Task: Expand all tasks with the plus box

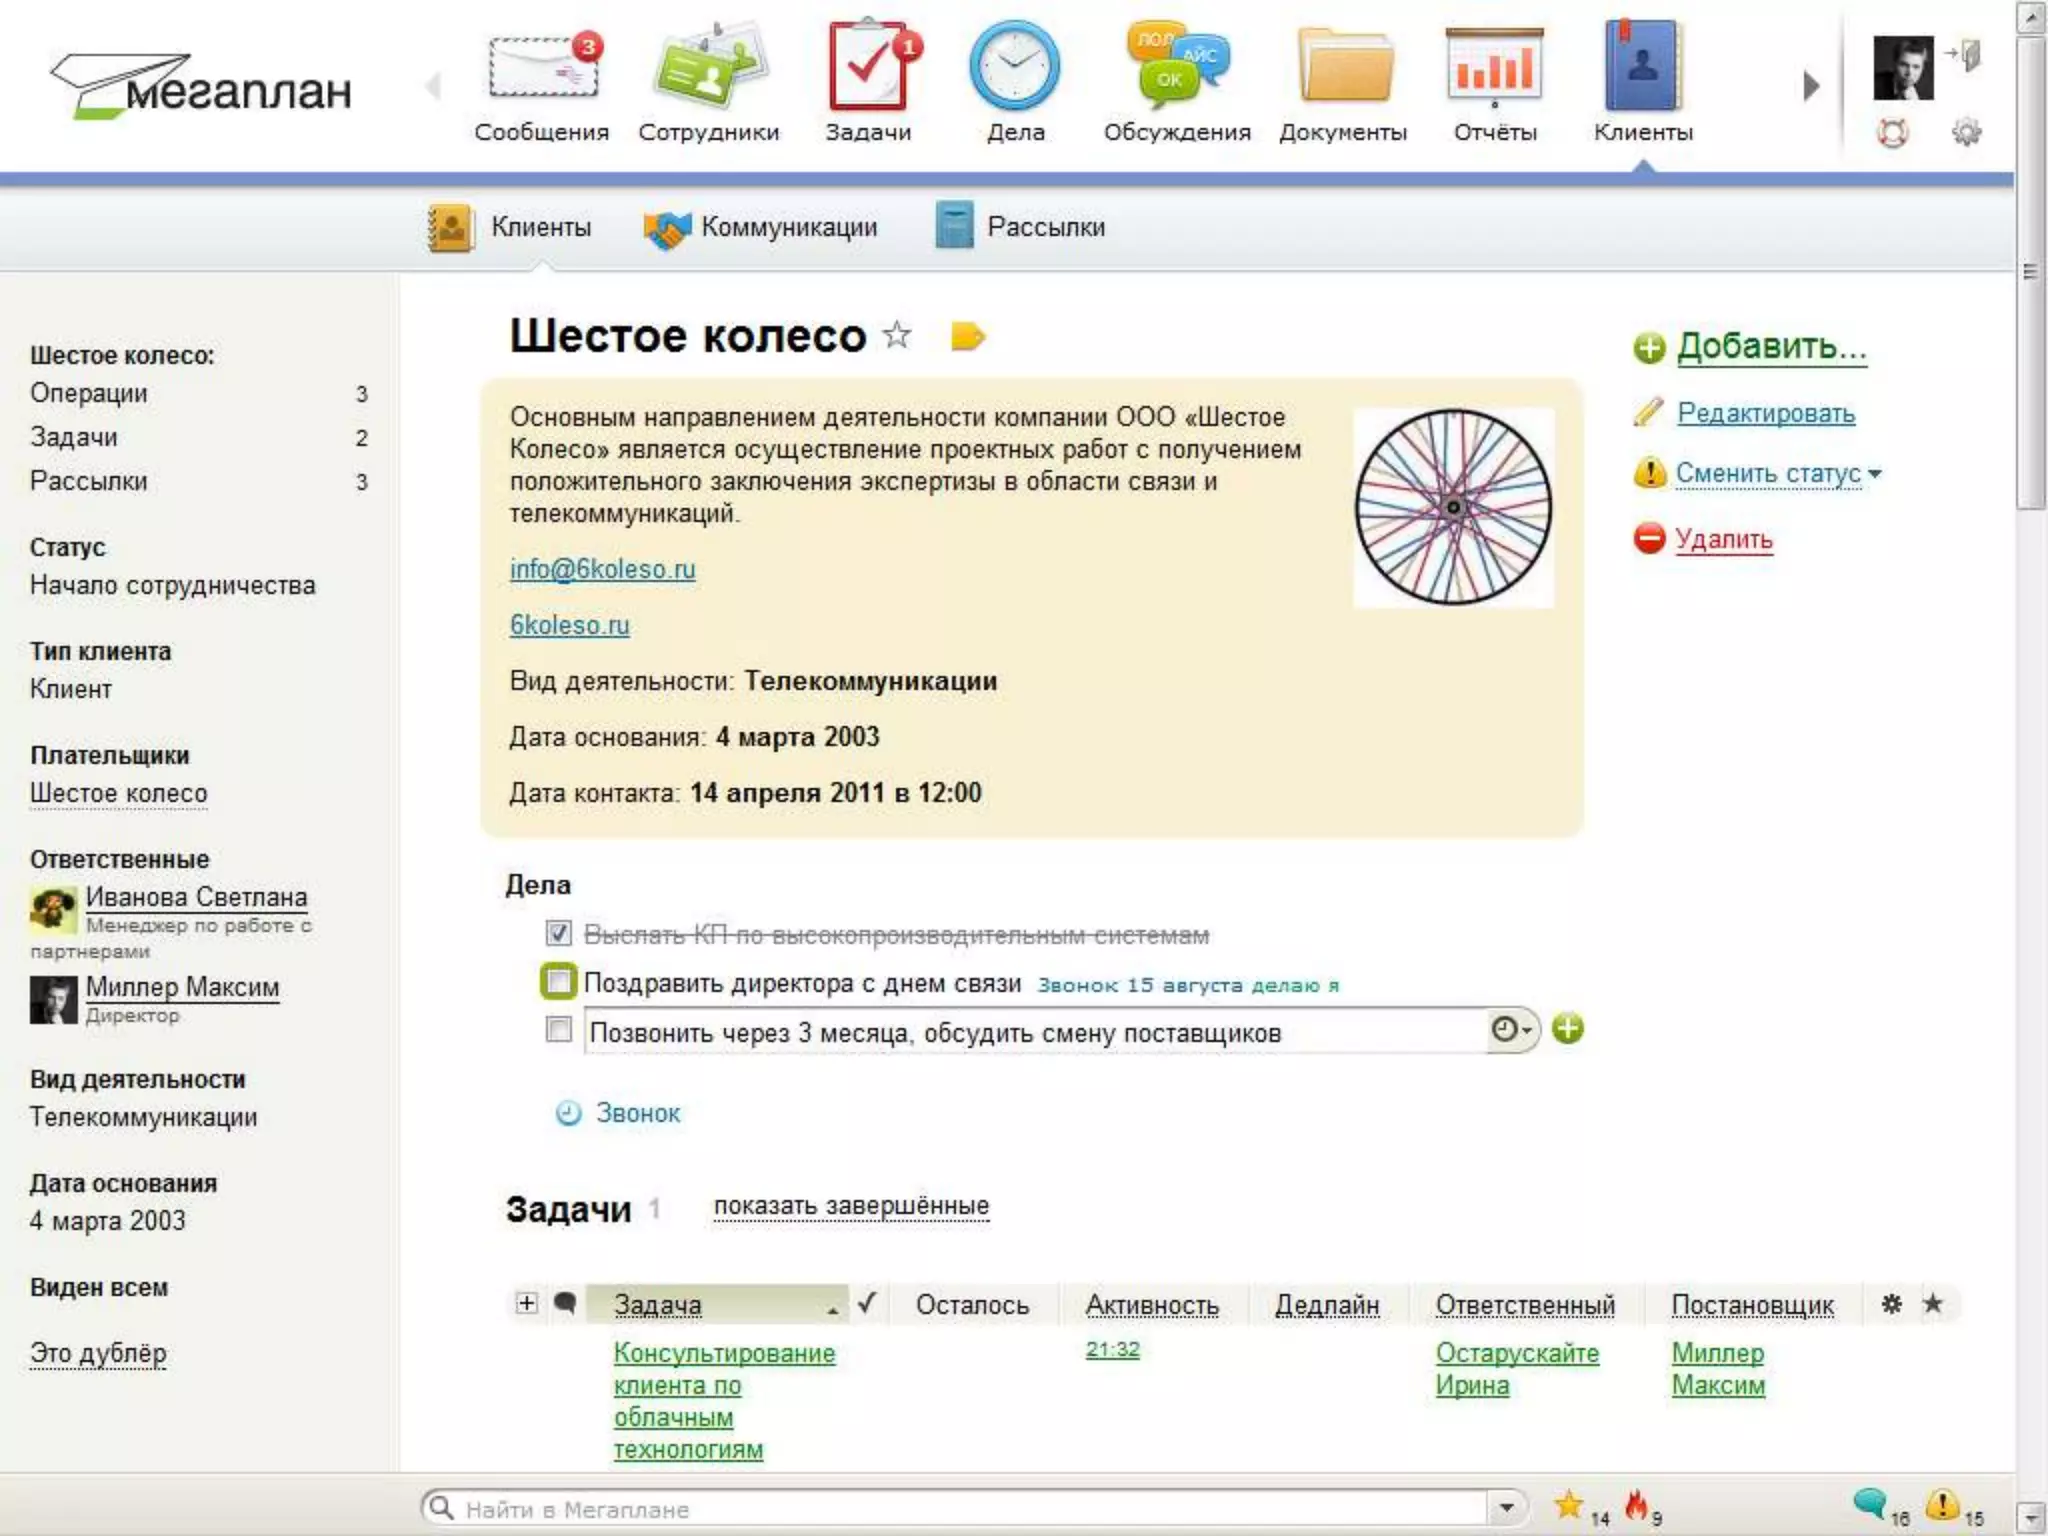Action: coord(526,1303)
